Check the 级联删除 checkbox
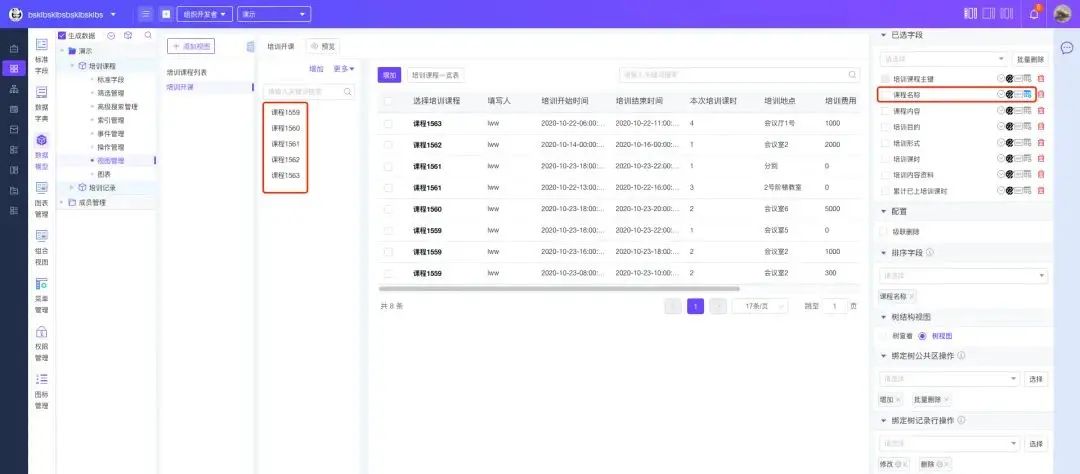The width and height of the screenshot is (1080, 474). click(885, 232)
